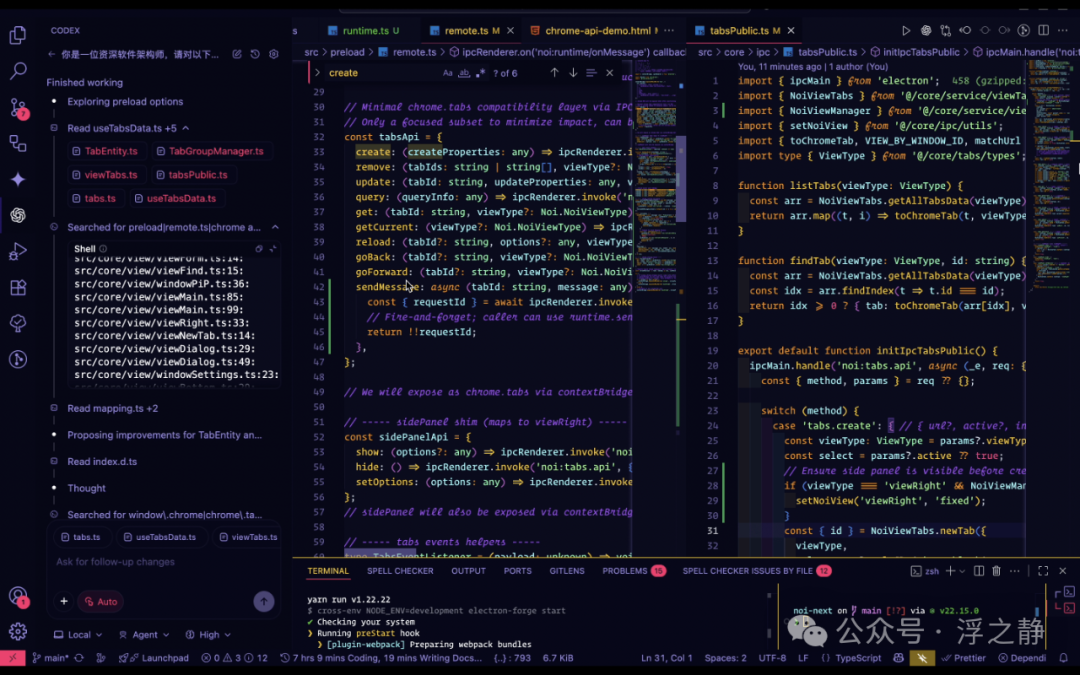
Task: Open Codex panel settings gear
Action: 273,54
